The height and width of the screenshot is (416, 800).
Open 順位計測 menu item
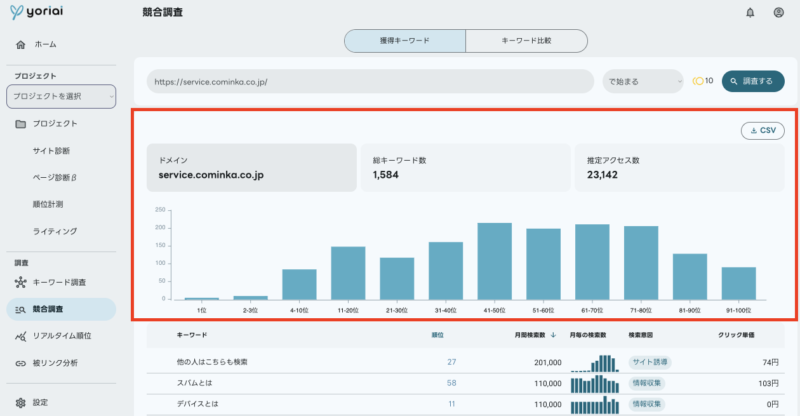[x=48, y=205]
